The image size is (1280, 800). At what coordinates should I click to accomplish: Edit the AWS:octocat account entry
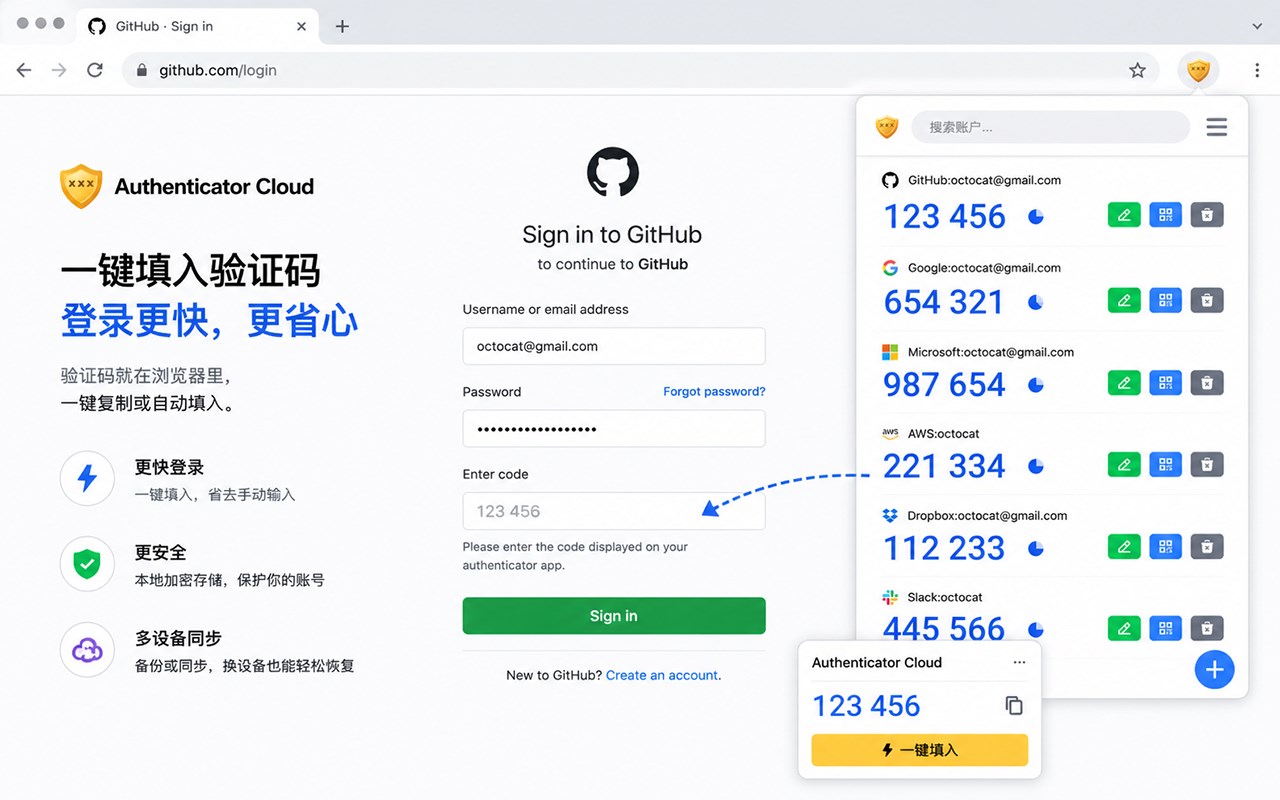click(x=1124, y=464)
